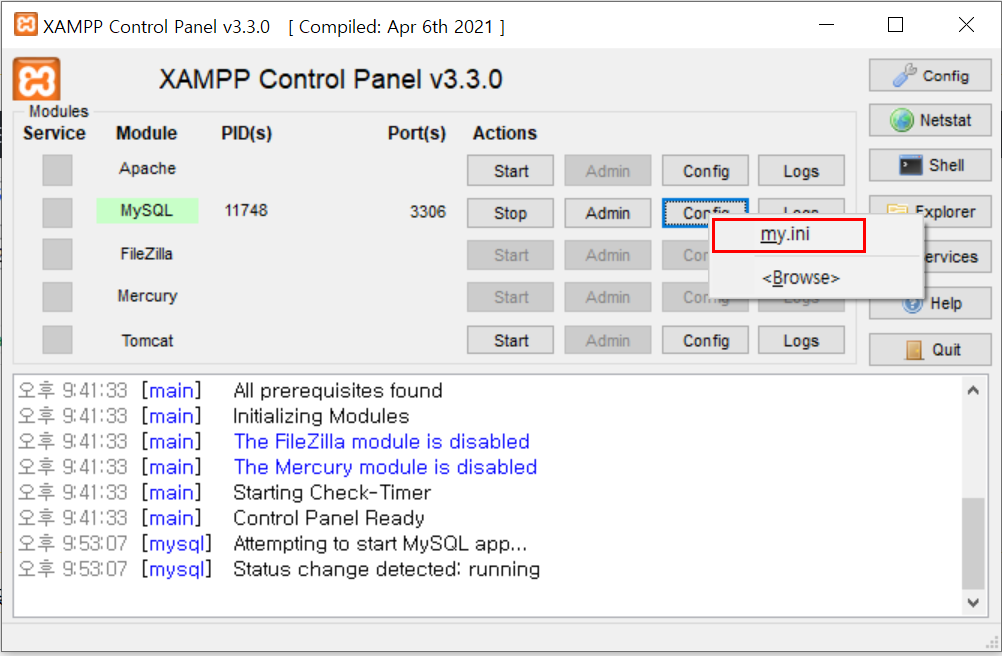Click log line 'Control Panel Ready'
This screenshot has height=656, width=1002.
328,518
